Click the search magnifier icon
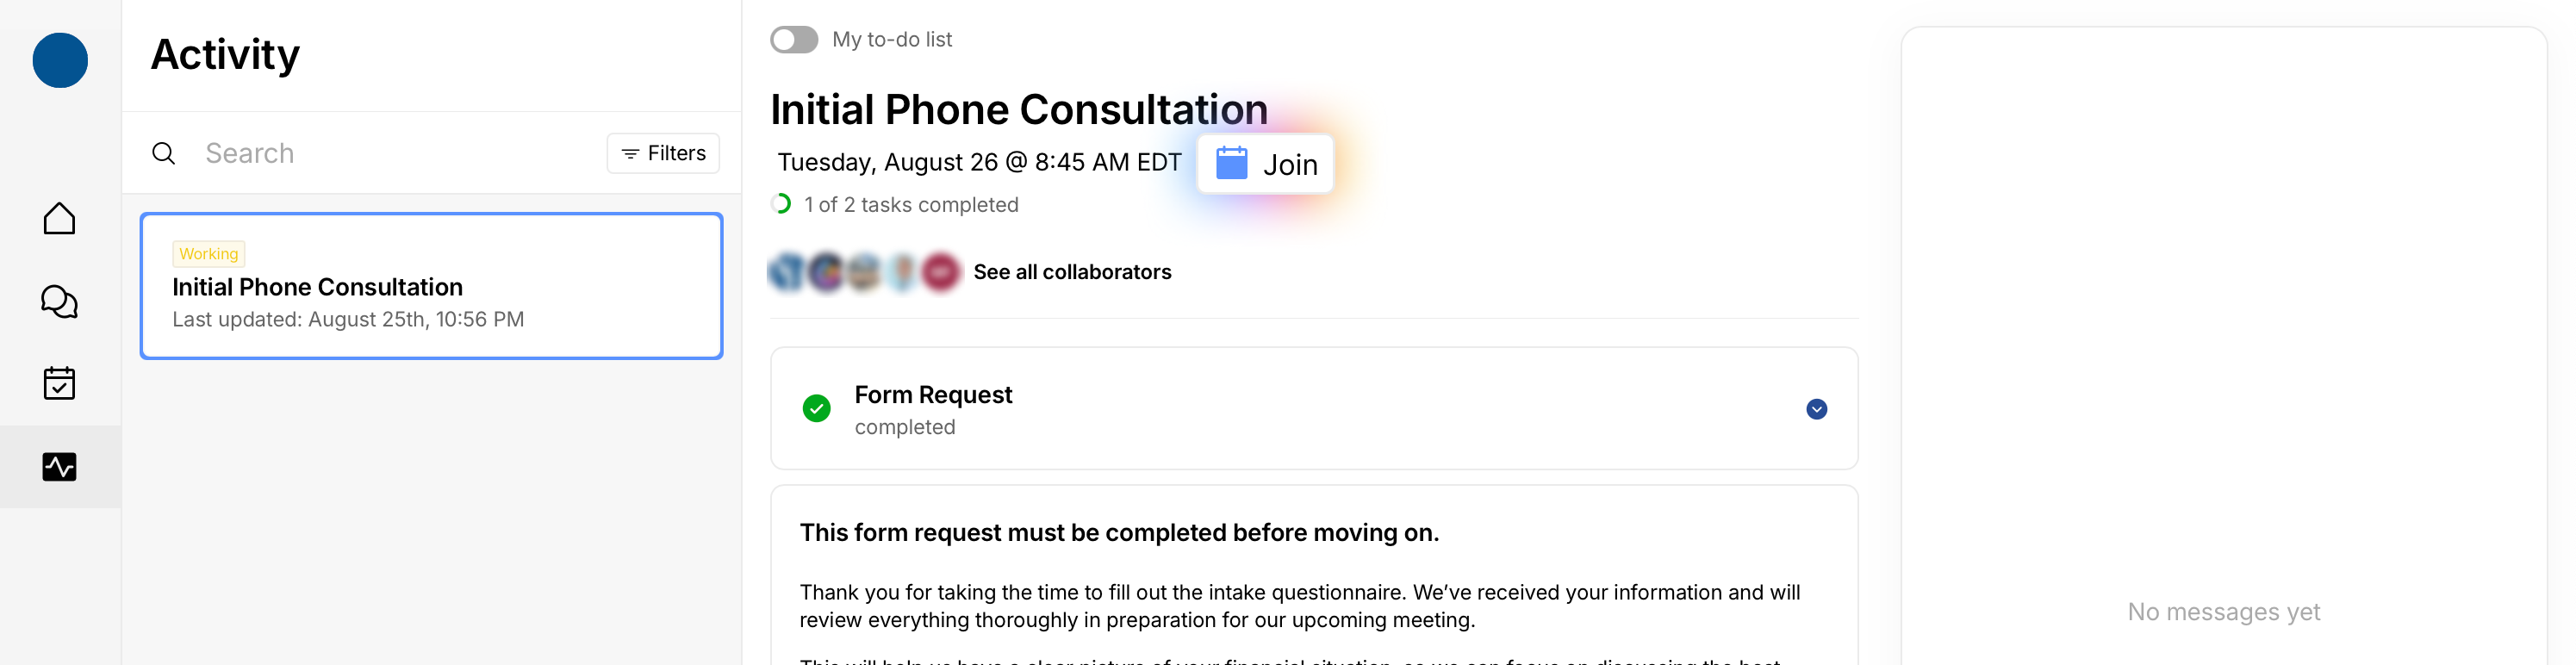 (164, 153)
